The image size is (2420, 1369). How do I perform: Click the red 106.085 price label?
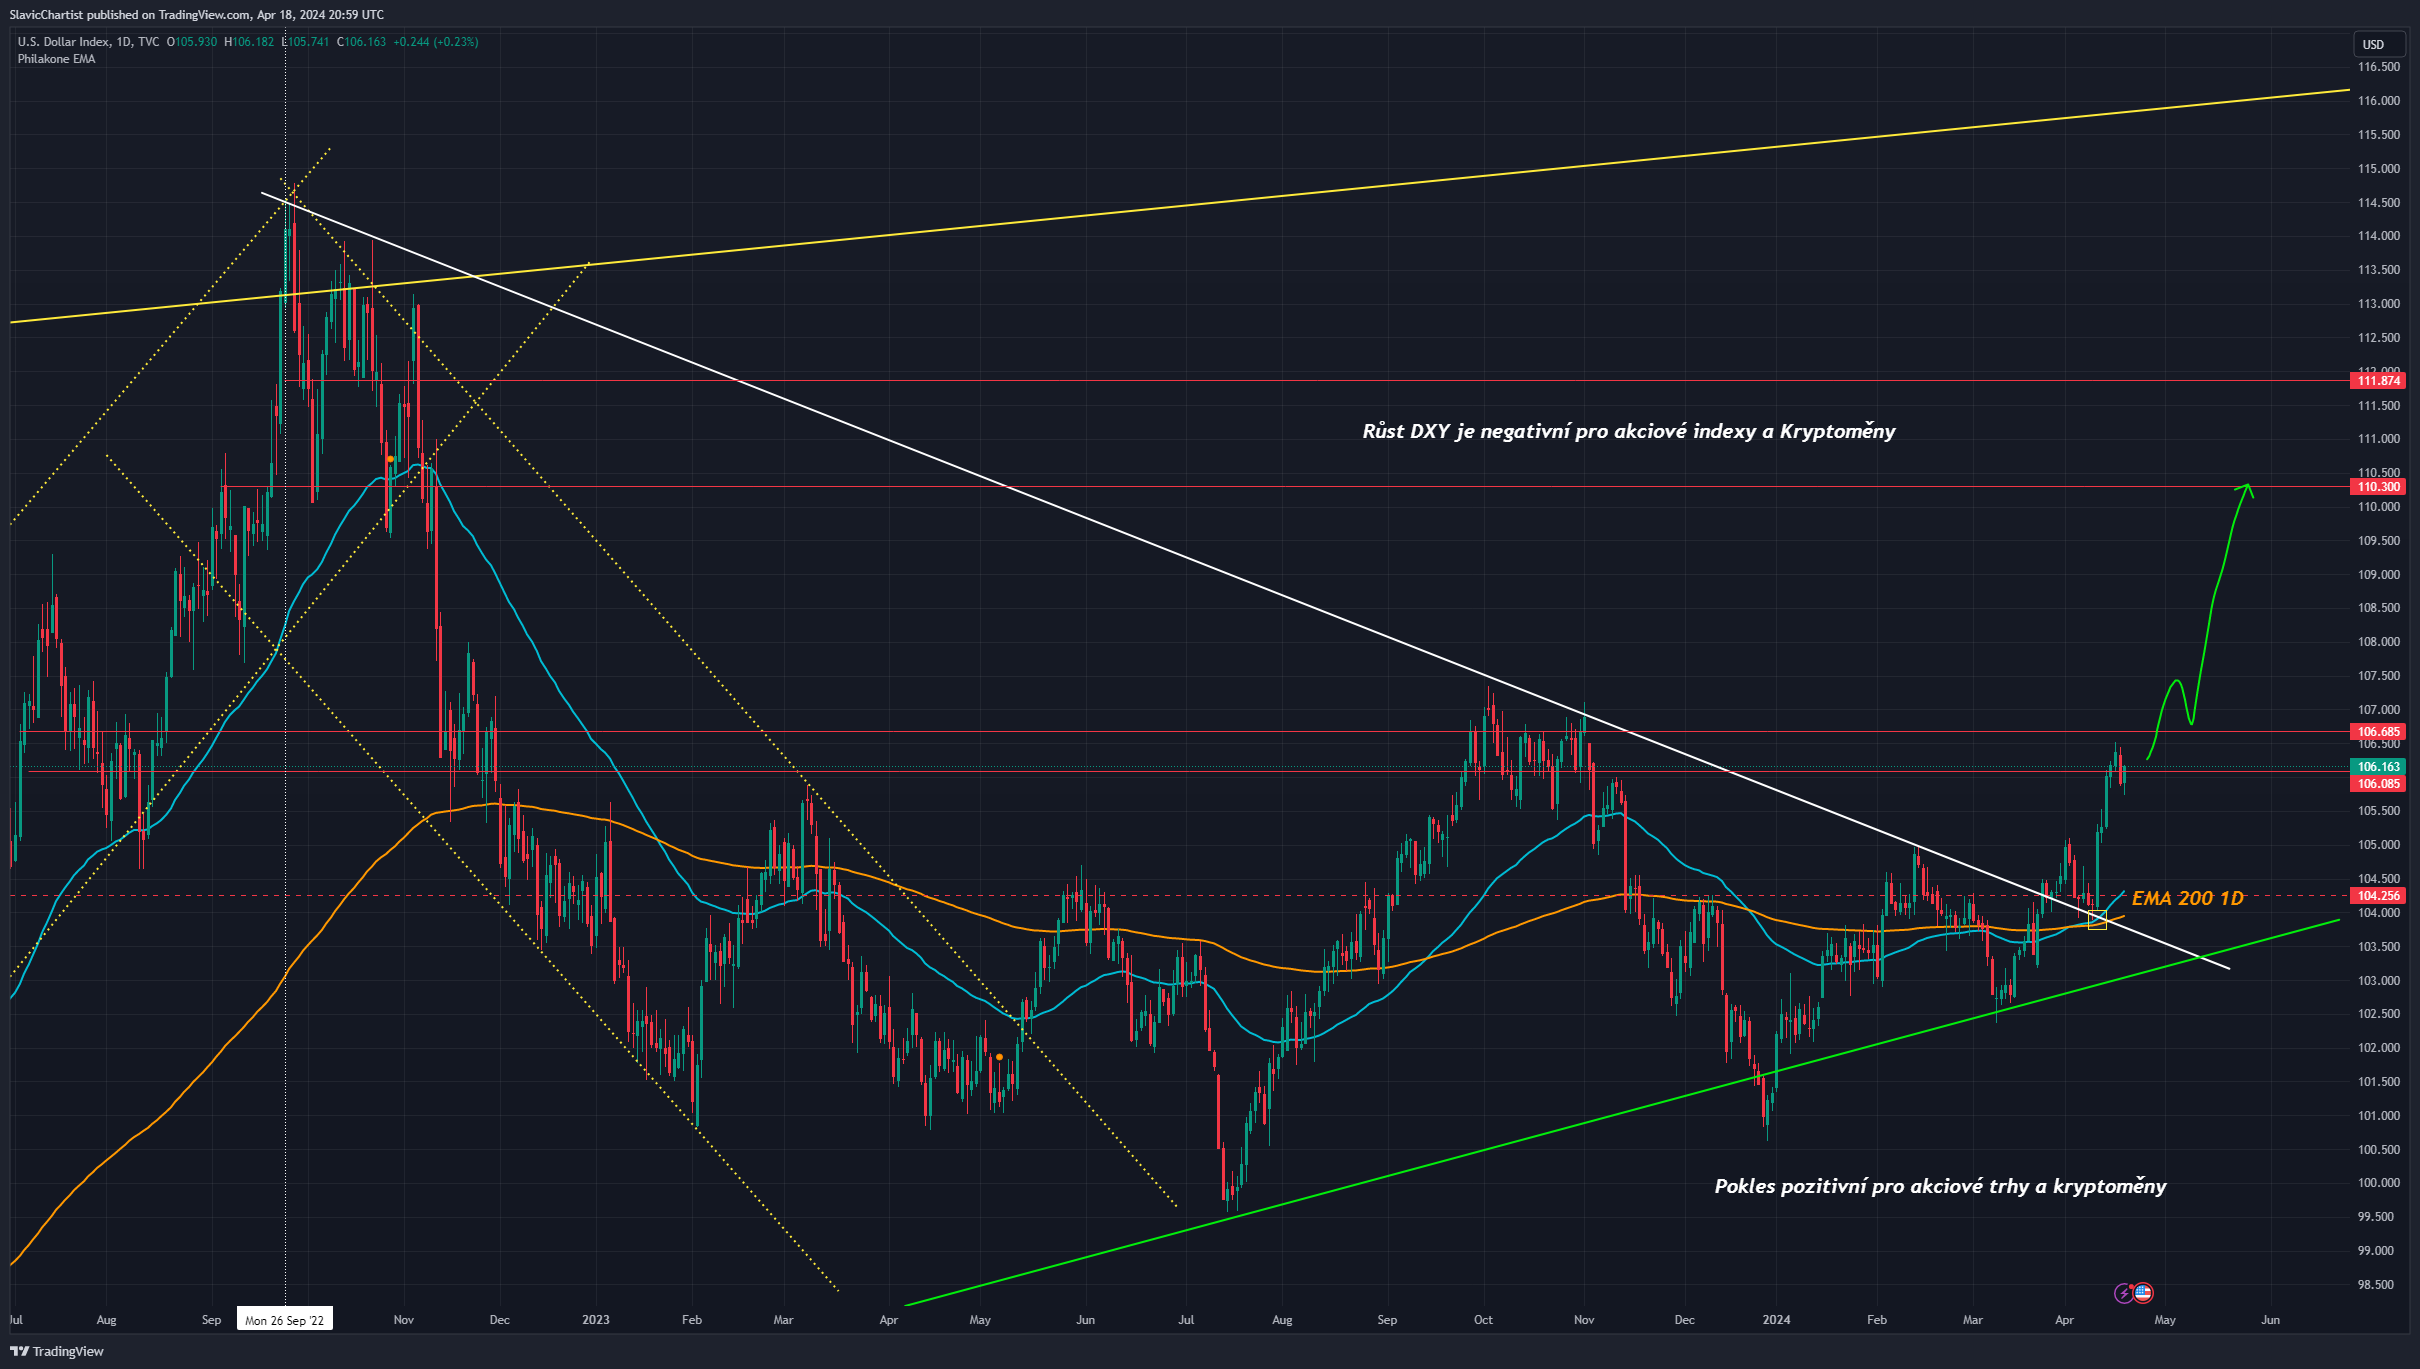point(2378,784)
